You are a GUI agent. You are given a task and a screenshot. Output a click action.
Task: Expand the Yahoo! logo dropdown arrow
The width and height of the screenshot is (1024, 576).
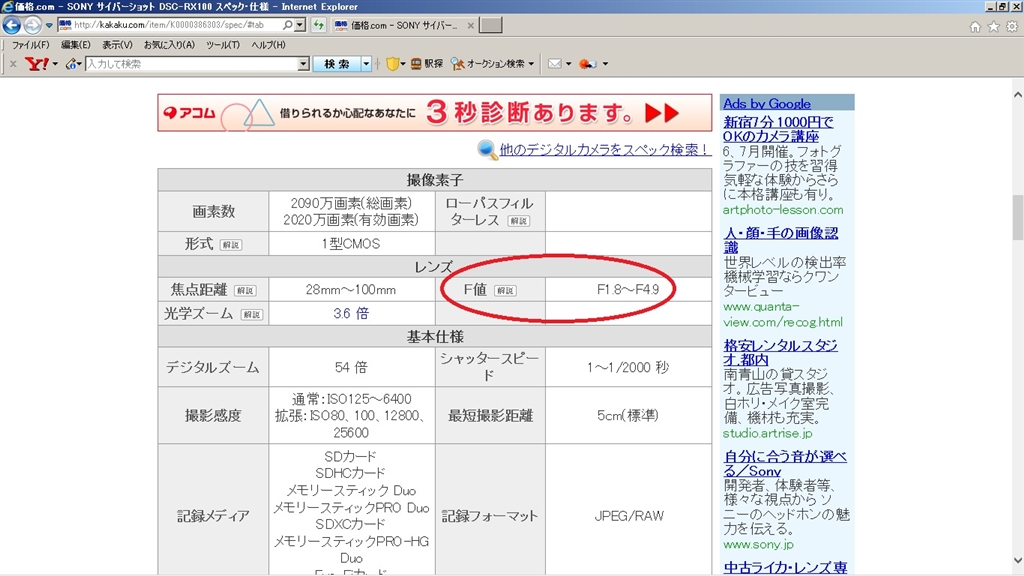(x=55, y=64)
